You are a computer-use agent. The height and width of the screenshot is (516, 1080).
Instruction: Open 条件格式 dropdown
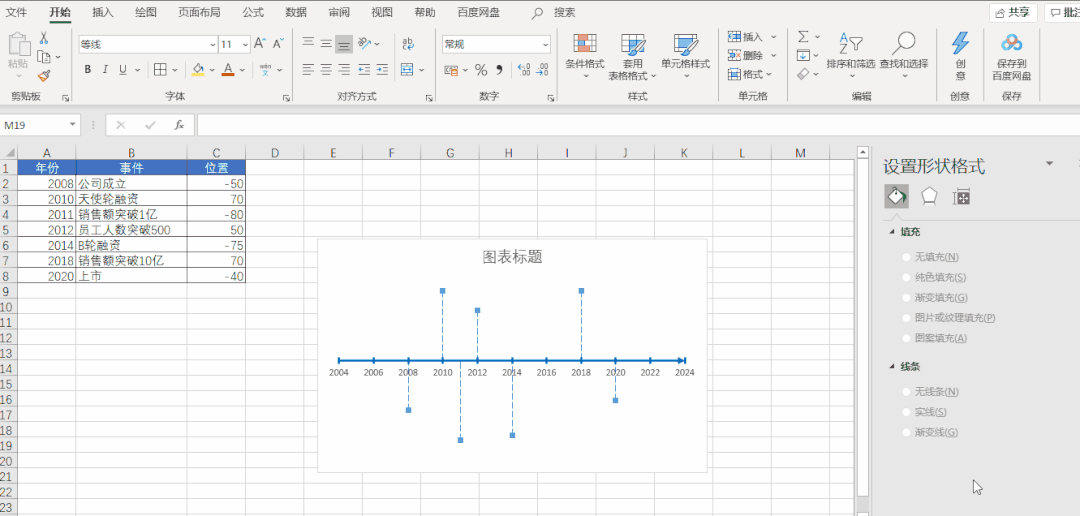pyautogui.click(x=585, y=56)
